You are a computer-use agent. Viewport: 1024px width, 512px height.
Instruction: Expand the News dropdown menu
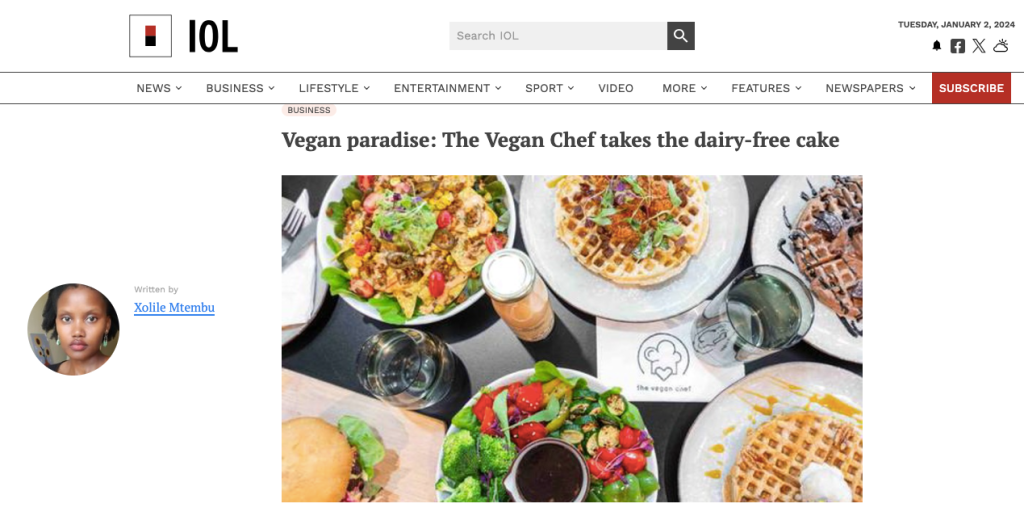[x=159, y=88]
